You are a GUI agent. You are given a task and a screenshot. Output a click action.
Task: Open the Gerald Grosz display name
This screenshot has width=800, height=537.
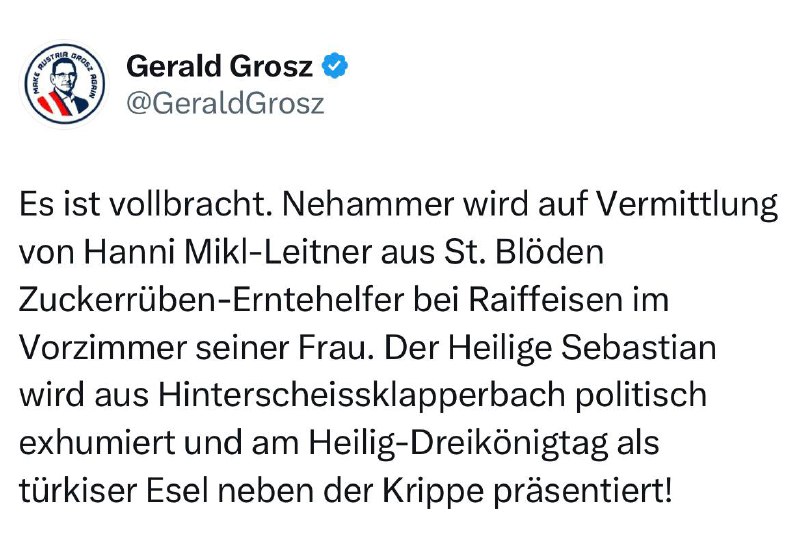[219, 66]
